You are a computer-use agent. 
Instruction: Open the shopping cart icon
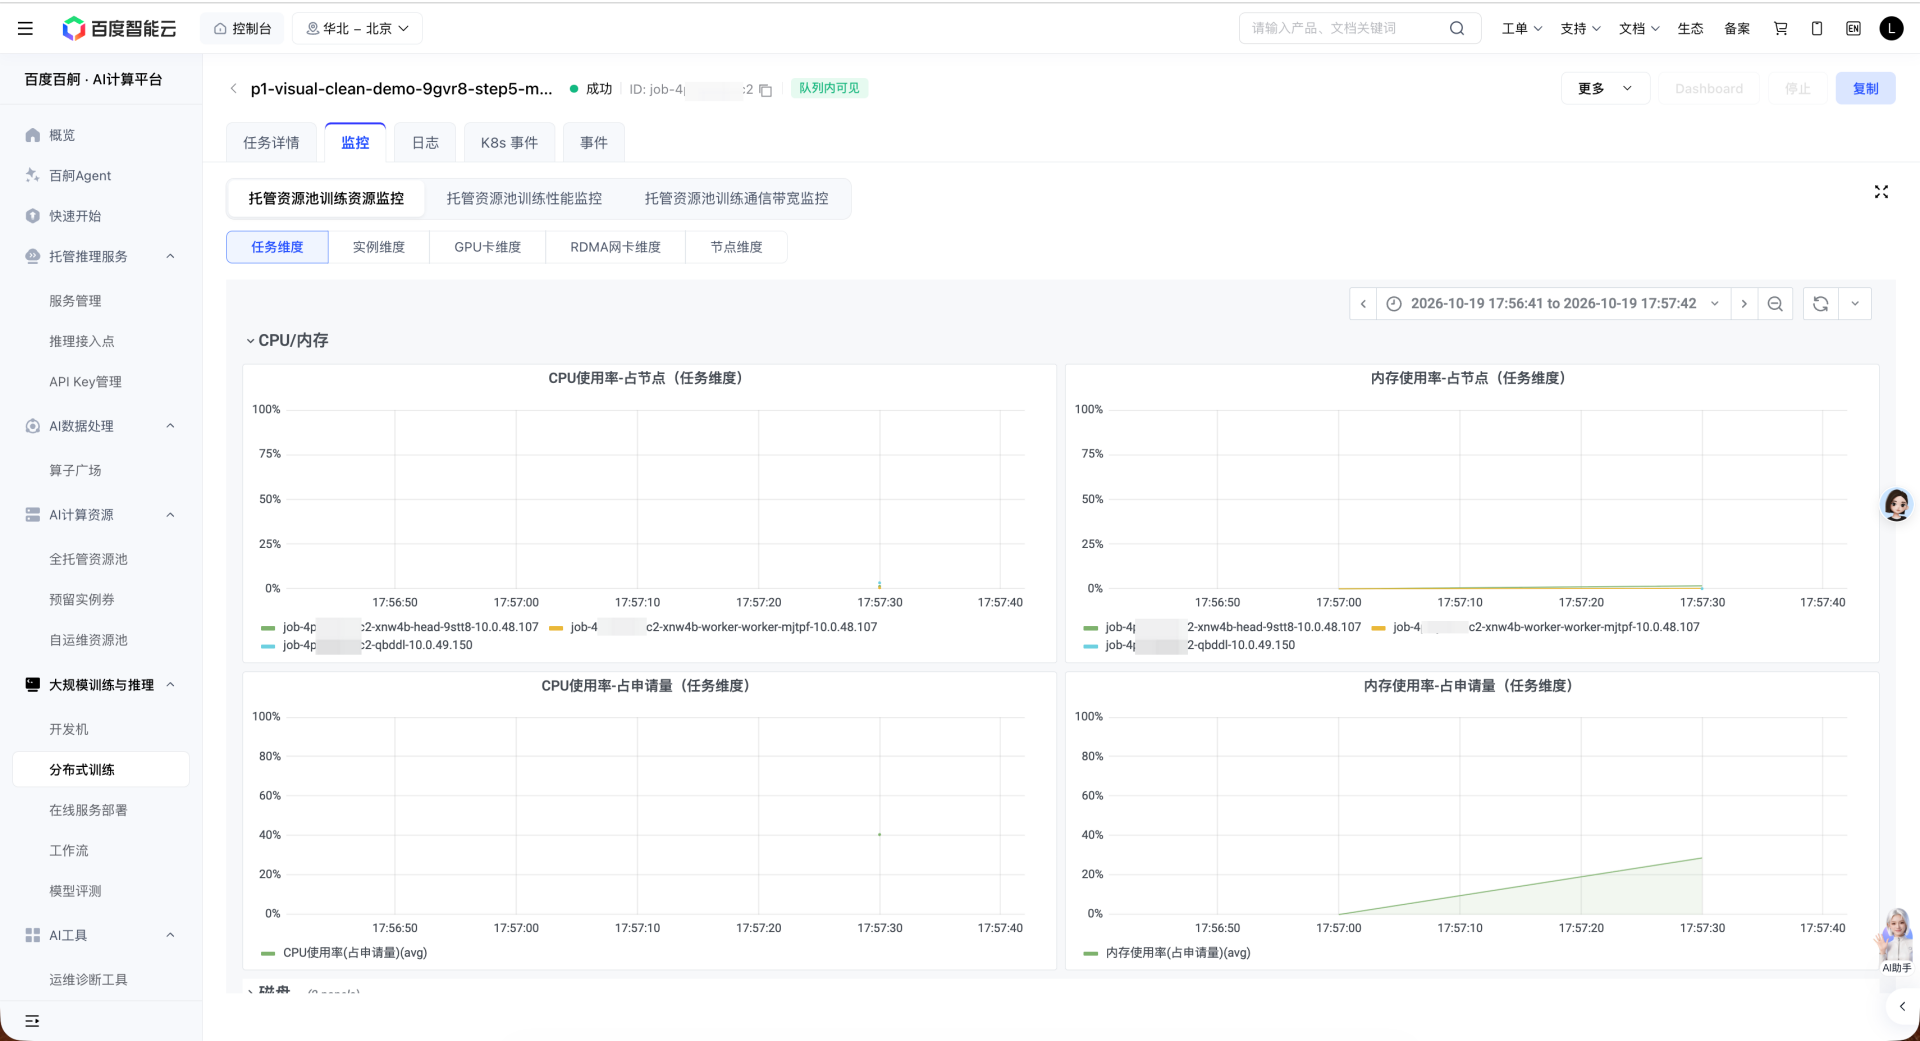1781,29
